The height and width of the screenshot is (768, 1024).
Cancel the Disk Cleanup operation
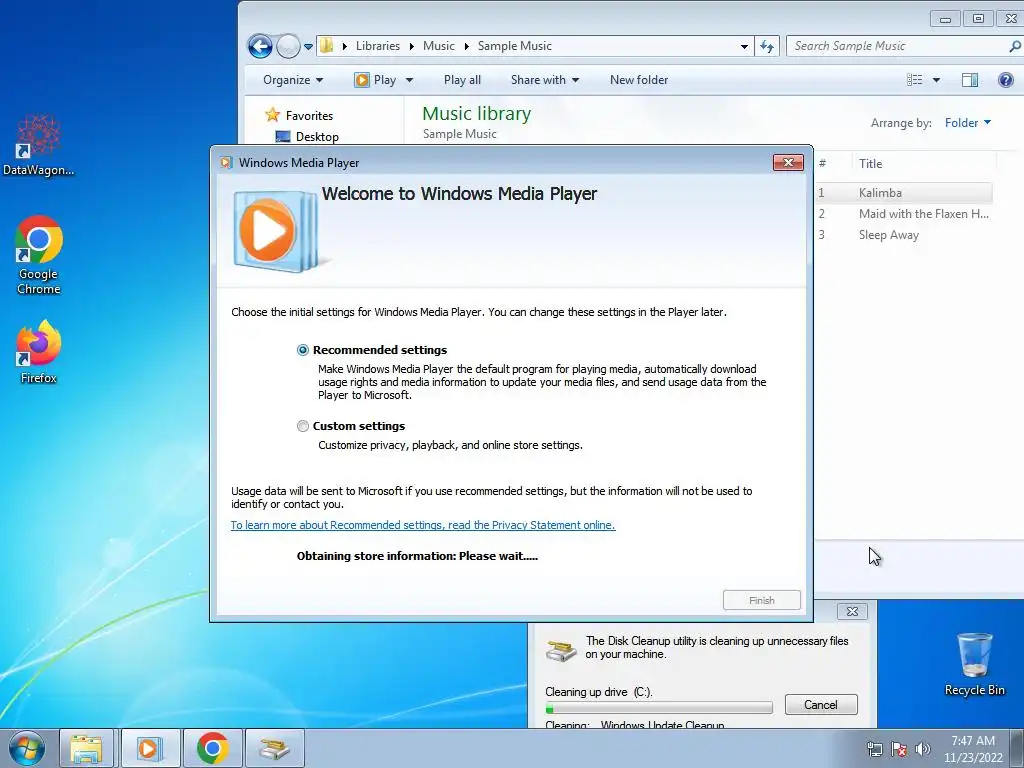tap(821, 705)
